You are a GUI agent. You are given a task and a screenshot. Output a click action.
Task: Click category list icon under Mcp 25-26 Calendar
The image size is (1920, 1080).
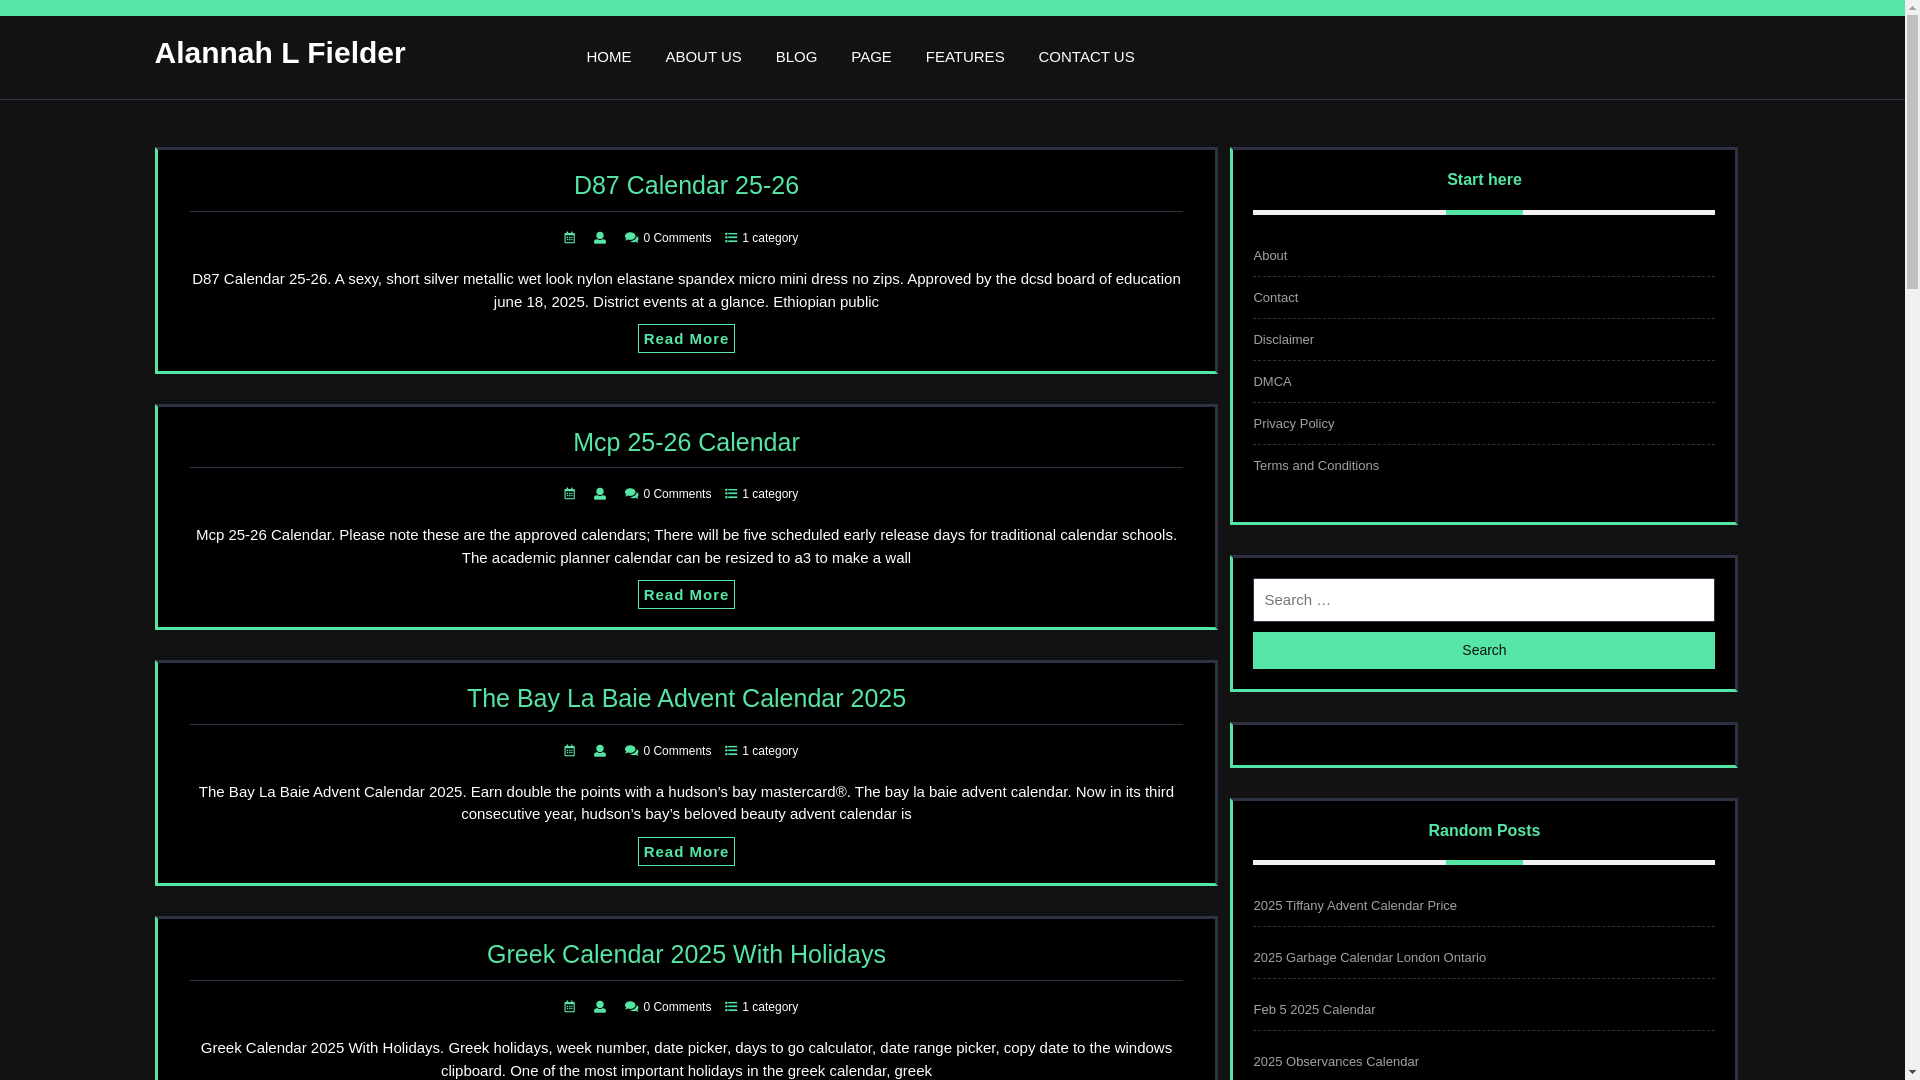[x=731, y=494]
